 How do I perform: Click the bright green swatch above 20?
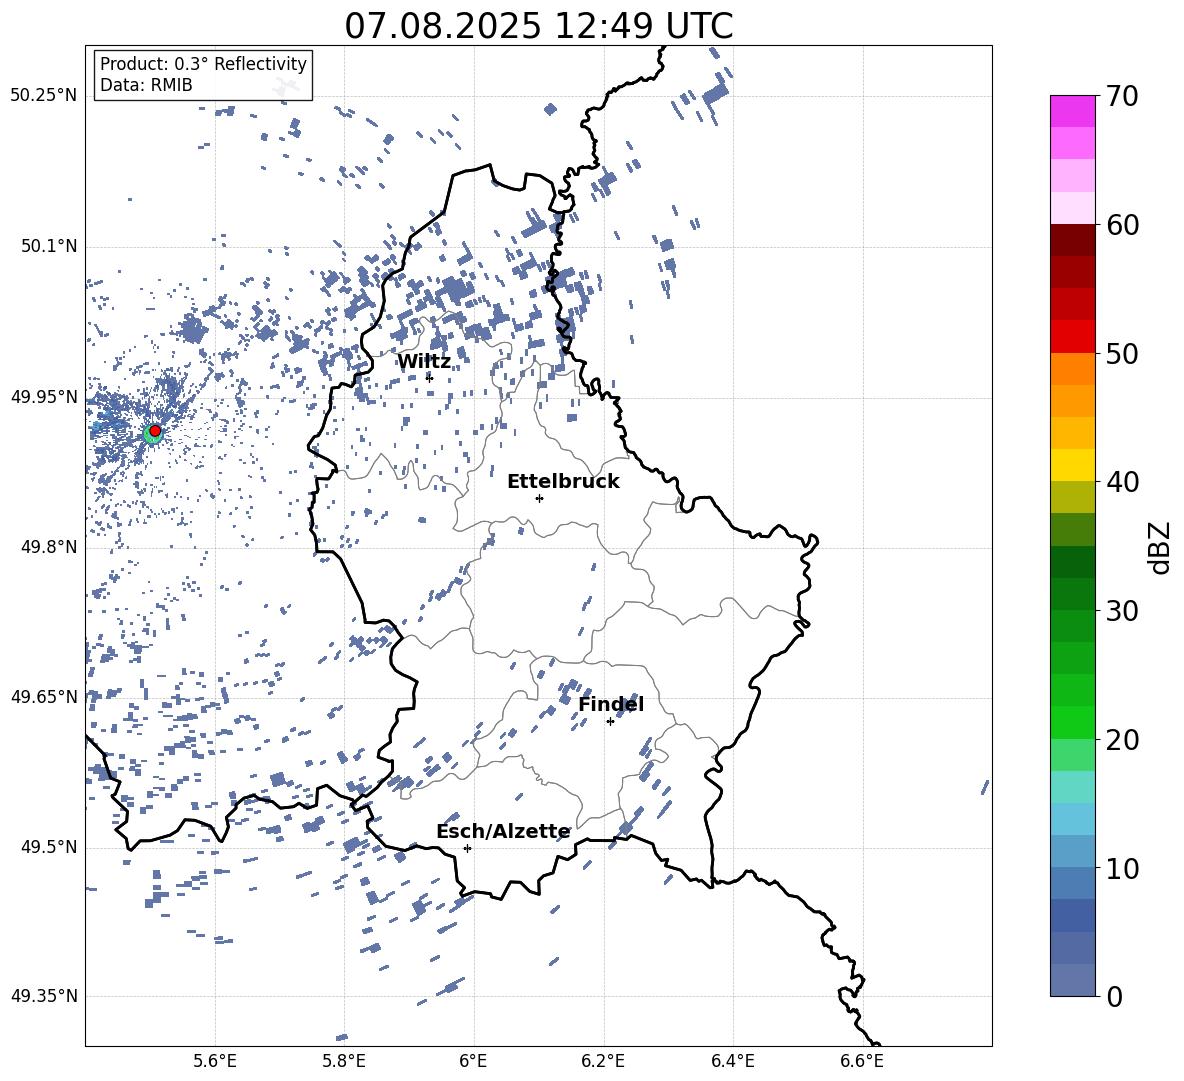(x=1072, y=722)
